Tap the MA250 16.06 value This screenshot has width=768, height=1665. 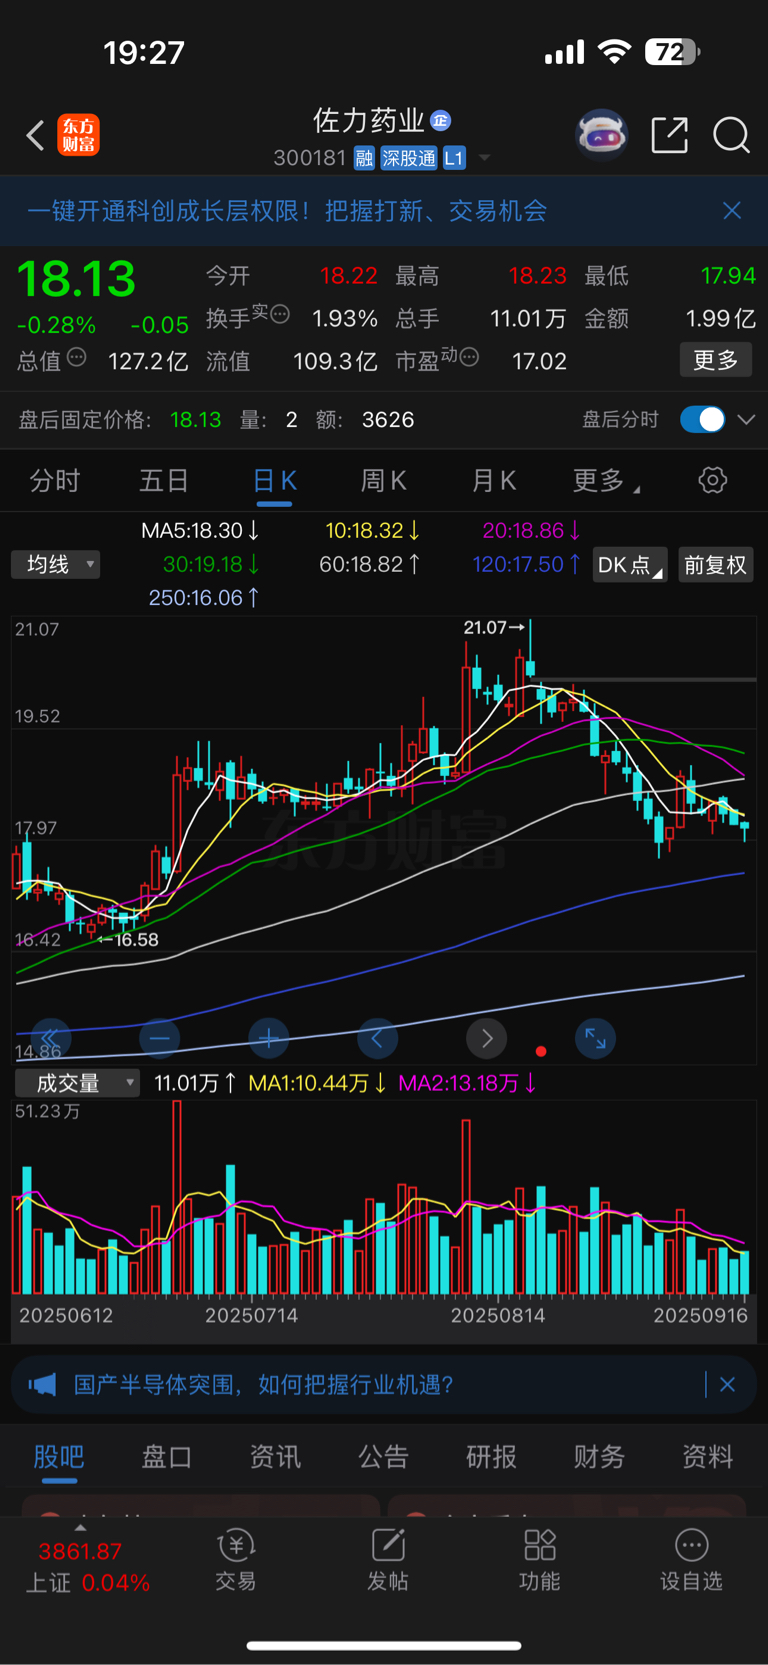[204, 597]
